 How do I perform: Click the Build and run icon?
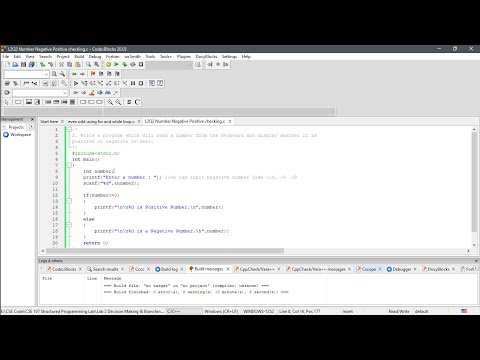[125, 64]
